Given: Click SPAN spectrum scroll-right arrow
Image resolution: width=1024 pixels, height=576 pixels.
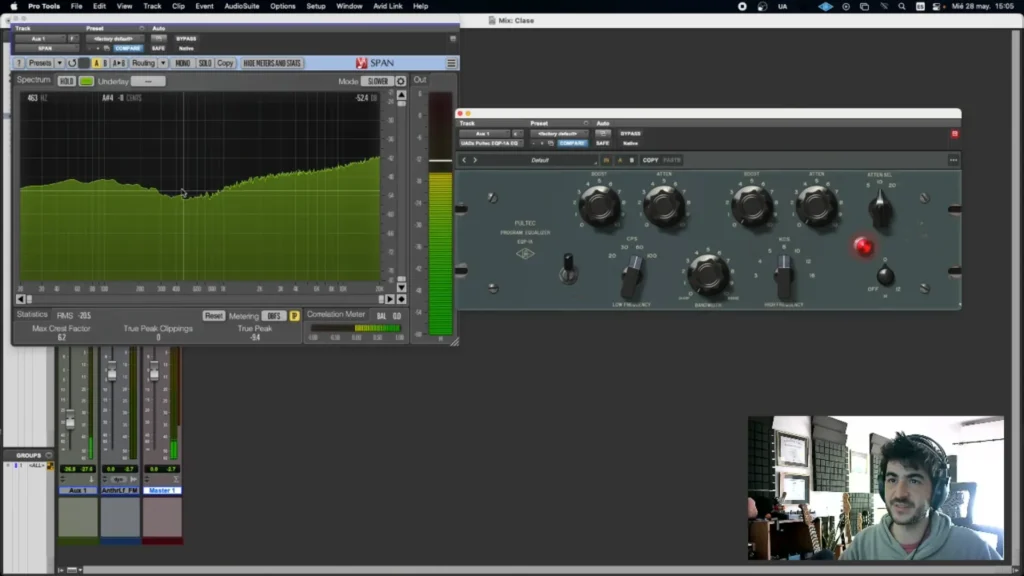Looking at the screenshot, I should tap(390, 299).
